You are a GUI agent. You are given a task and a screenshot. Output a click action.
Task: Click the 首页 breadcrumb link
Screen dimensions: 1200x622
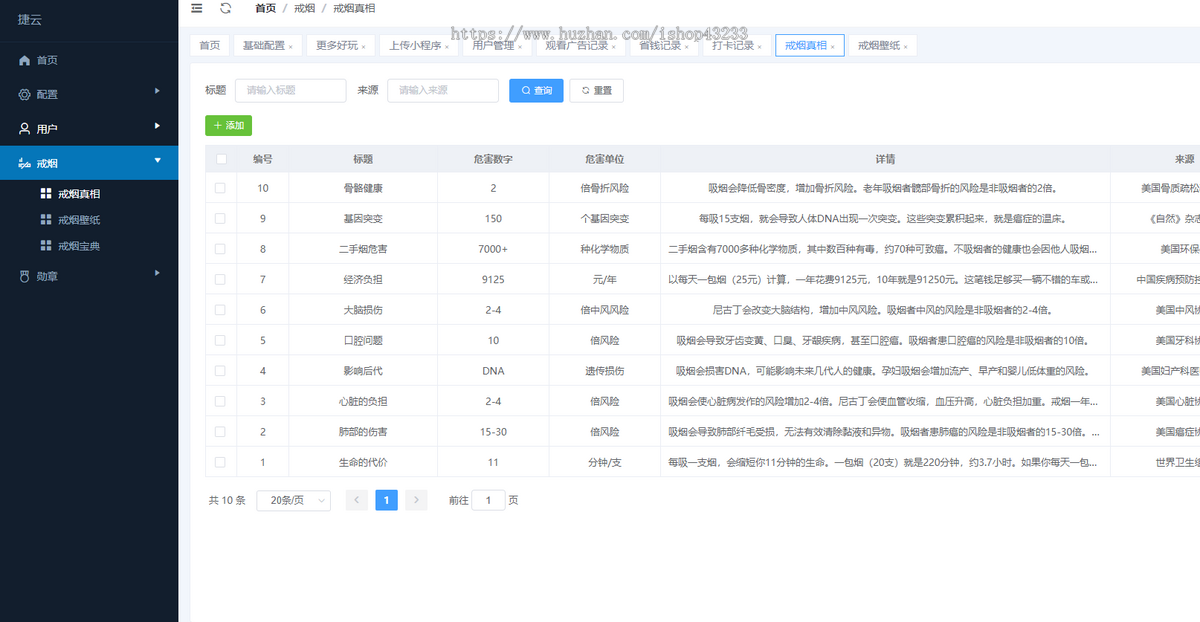pos(265,8)
